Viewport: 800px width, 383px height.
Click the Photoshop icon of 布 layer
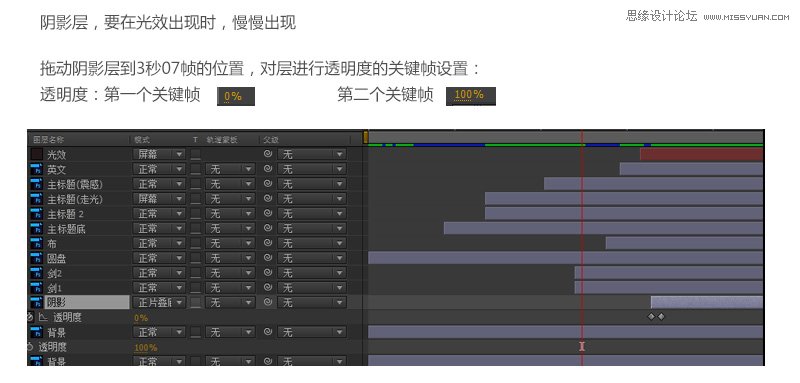(36, 243)
